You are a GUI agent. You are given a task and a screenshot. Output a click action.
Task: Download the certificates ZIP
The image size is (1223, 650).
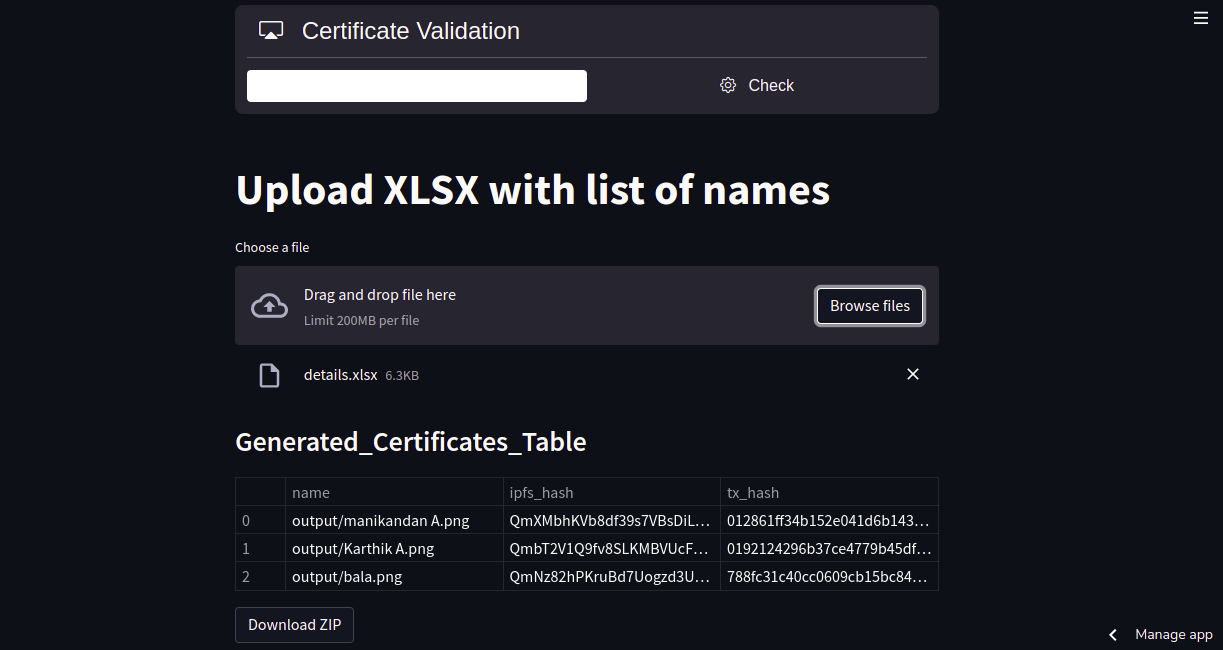(294, 625)
